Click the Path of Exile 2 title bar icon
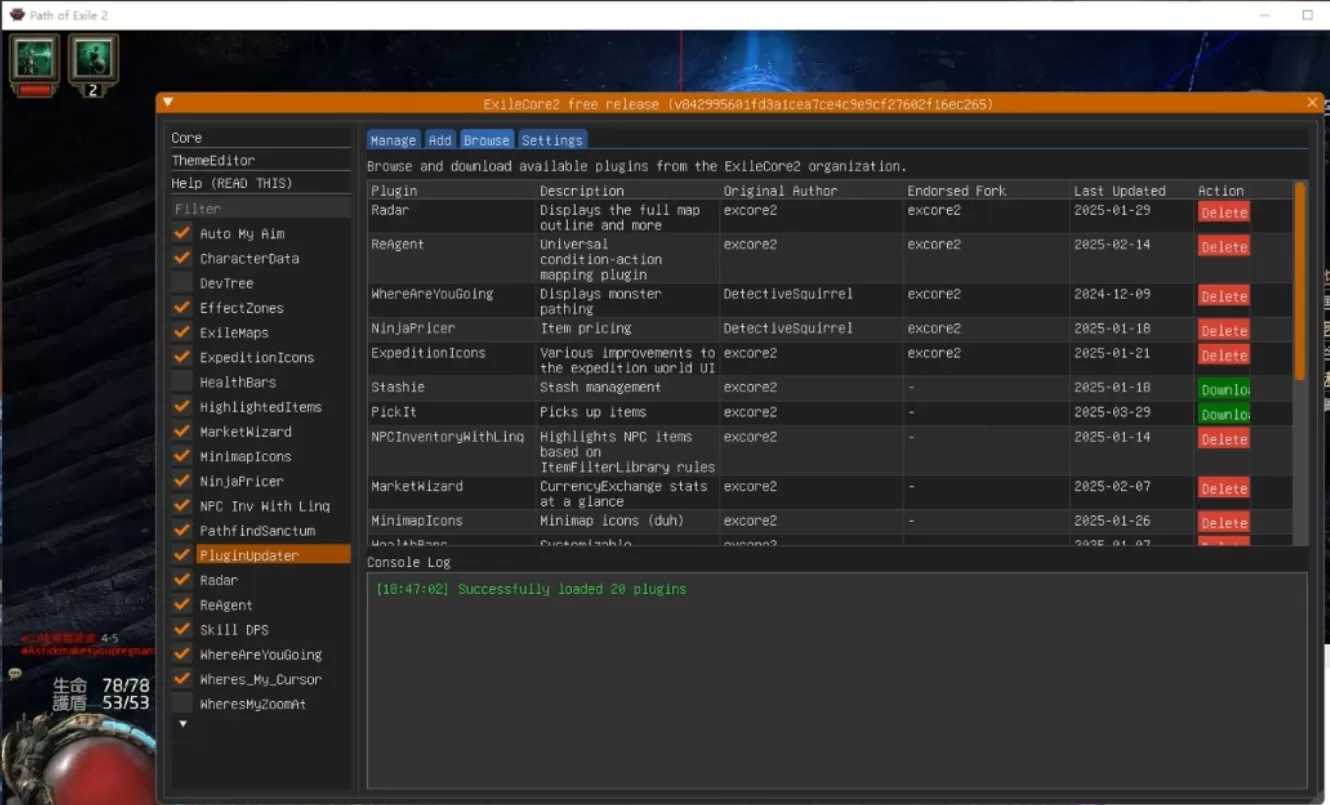The height and width of the screenshot is (805, 1330). click(17, 15)
